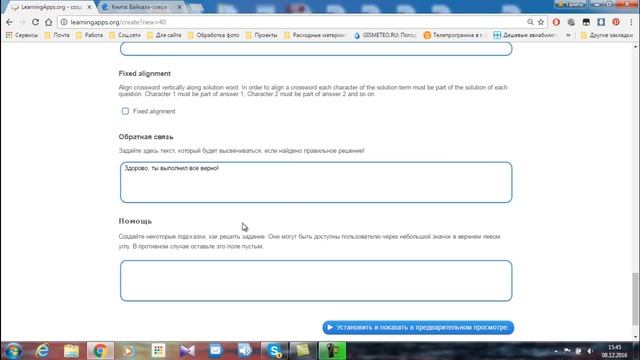Viewport: 640px width, 360px height.
Task: Click the zoom magnifier icon in address bar
Action: 530,22
